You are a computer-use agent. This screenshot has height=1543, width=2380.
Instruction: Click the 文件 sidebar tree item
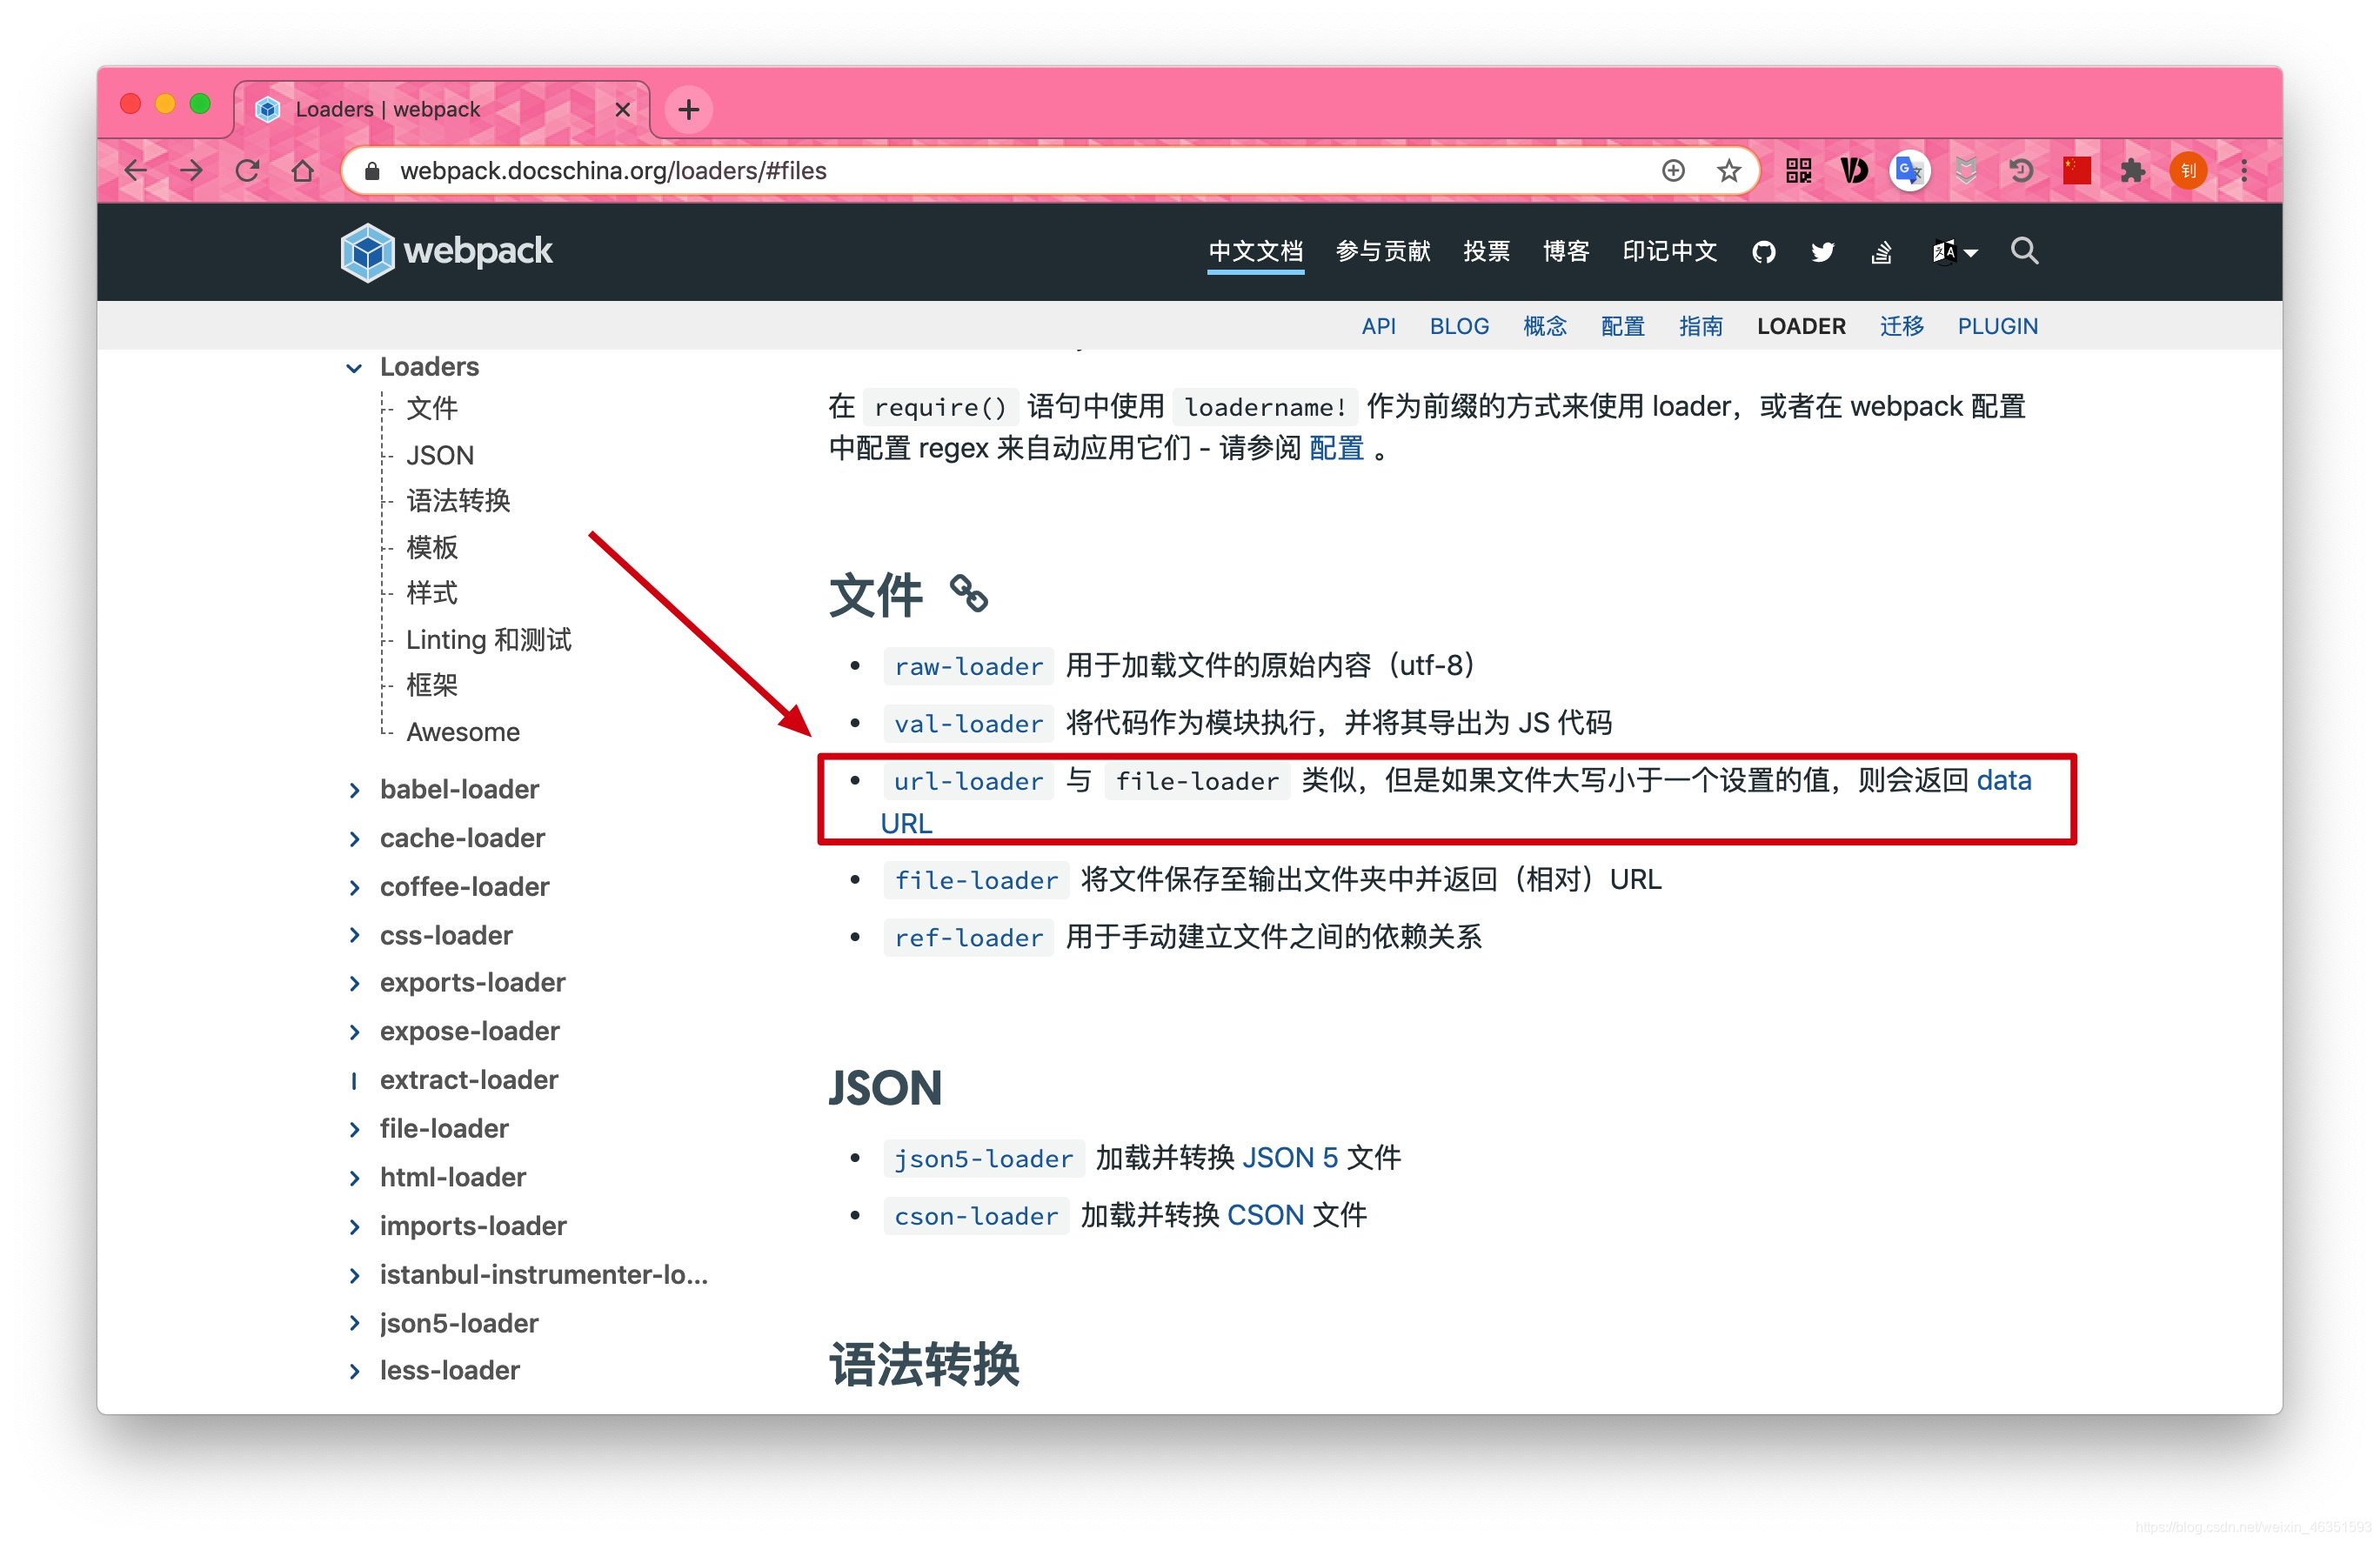[431, 409]
